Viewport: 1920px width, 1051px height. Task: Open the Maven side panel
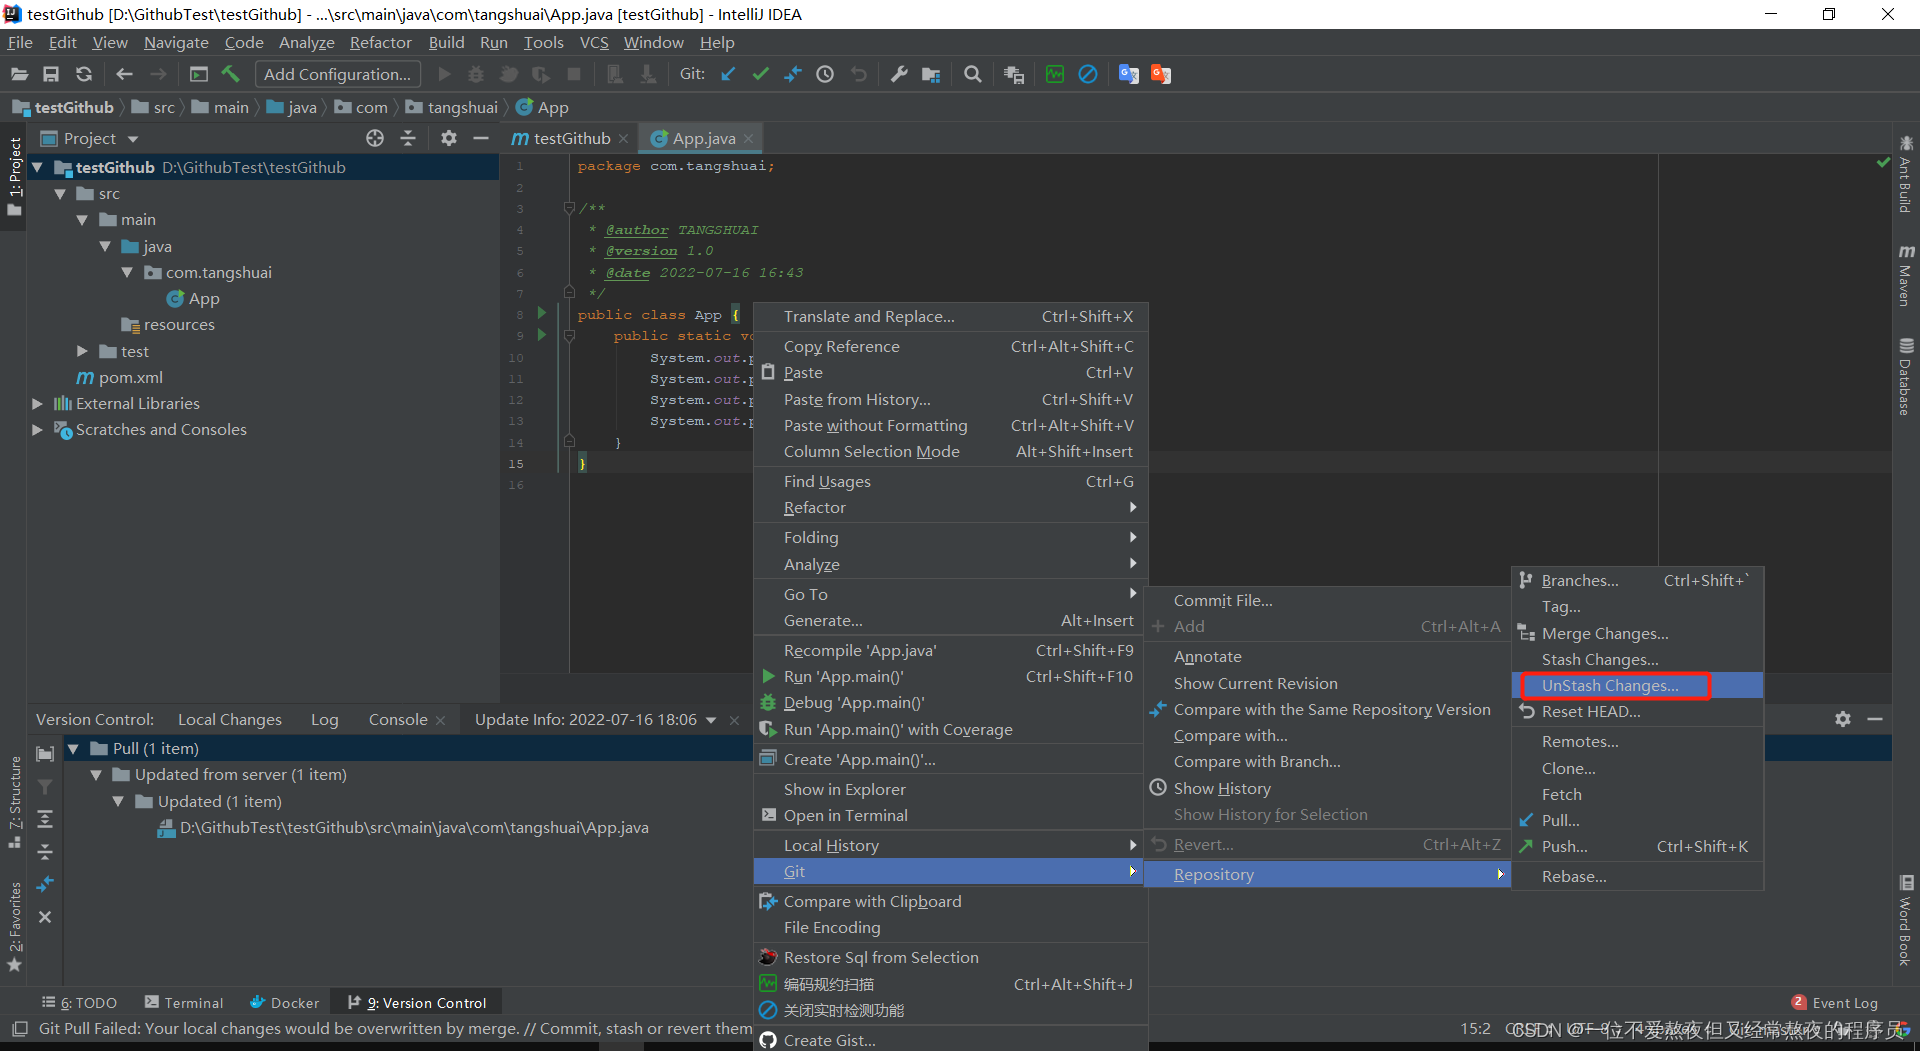coord(1906,275)
